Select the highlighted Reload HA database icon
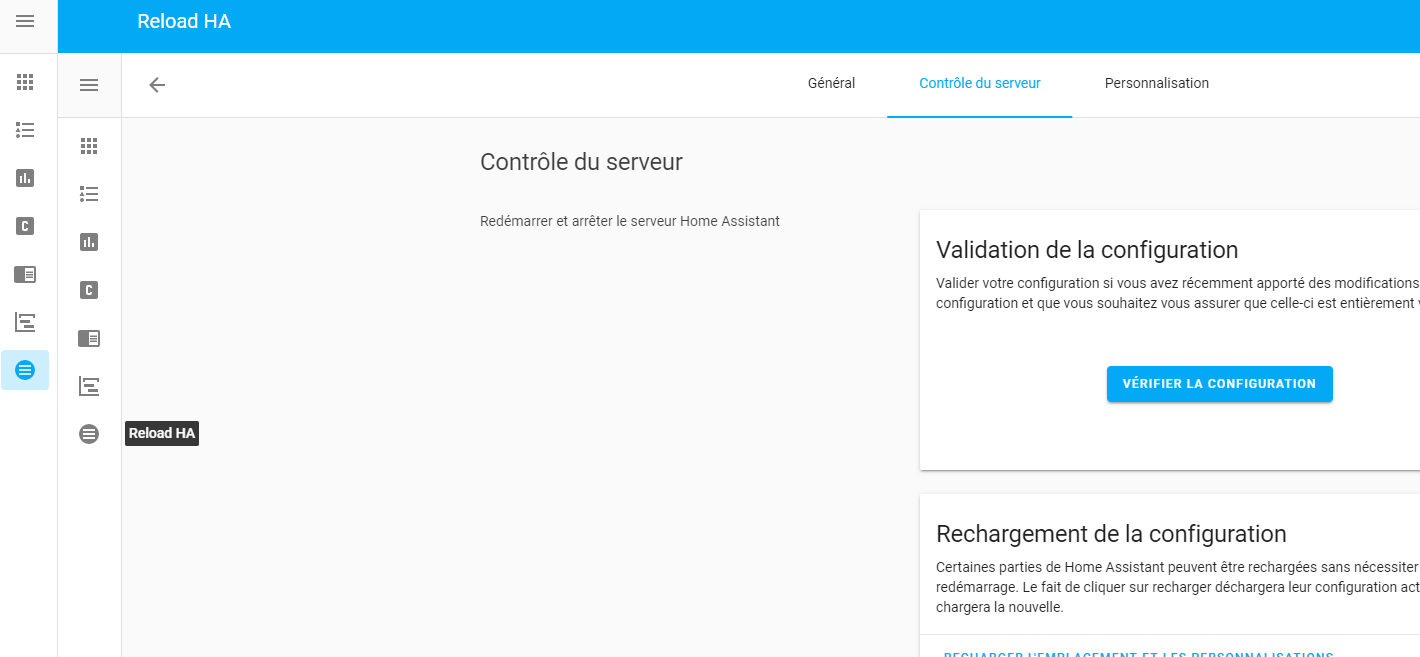1420x657 pixels. (x=25, y=370)
